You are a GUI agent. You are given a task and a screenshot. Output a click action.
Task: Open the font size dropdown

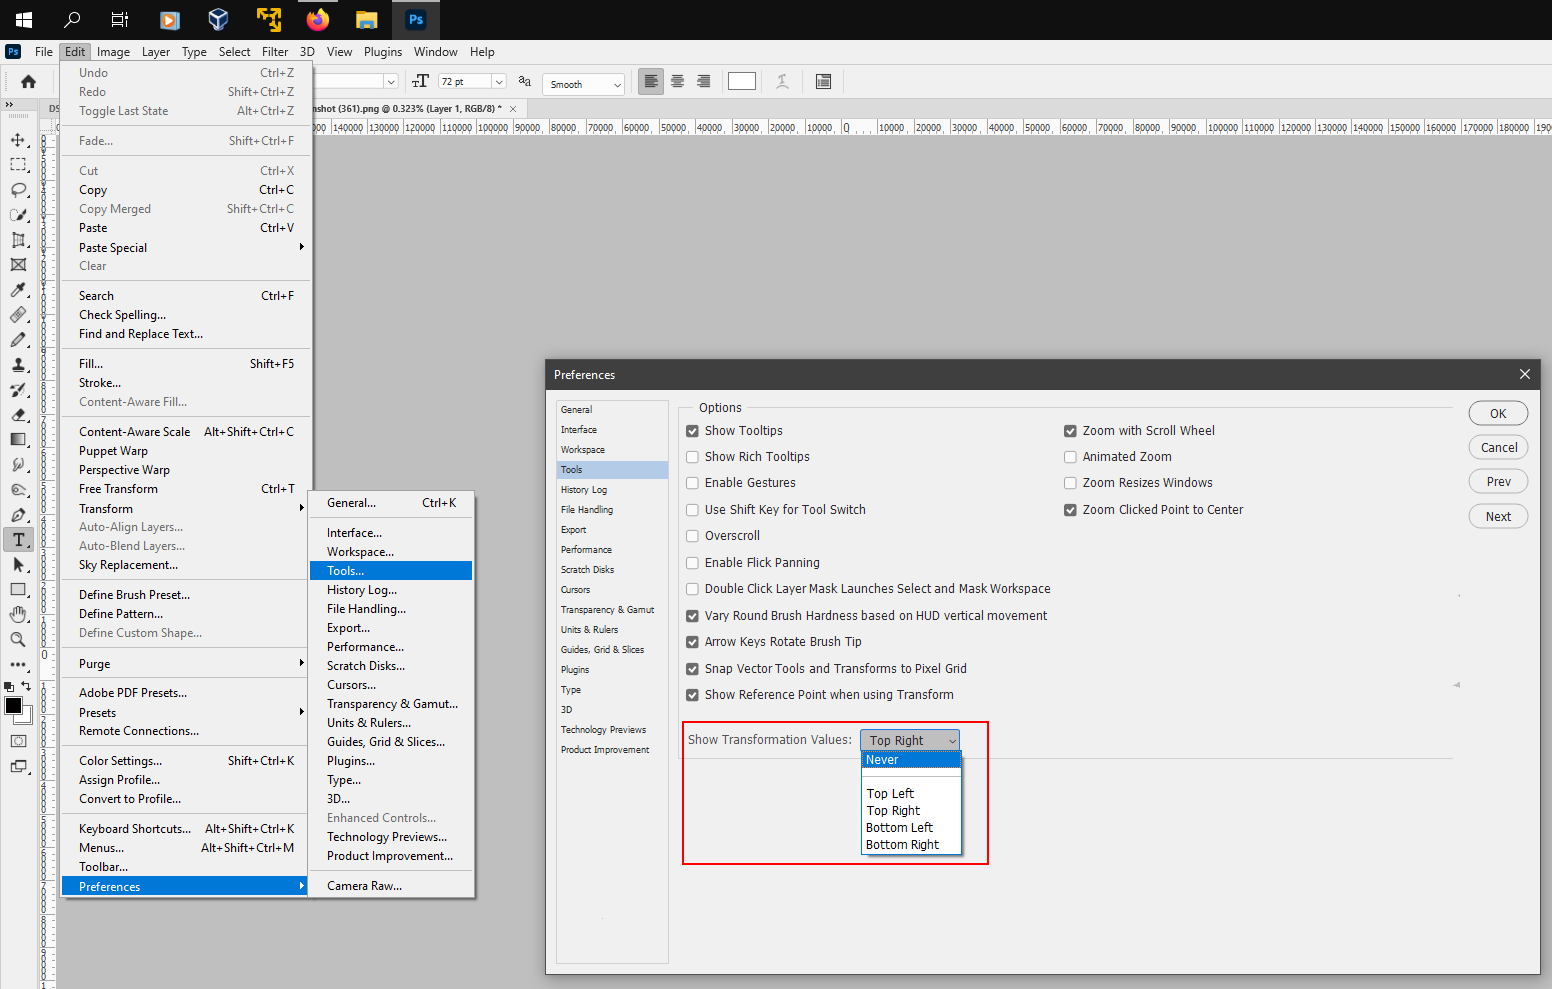coord(498,81)
